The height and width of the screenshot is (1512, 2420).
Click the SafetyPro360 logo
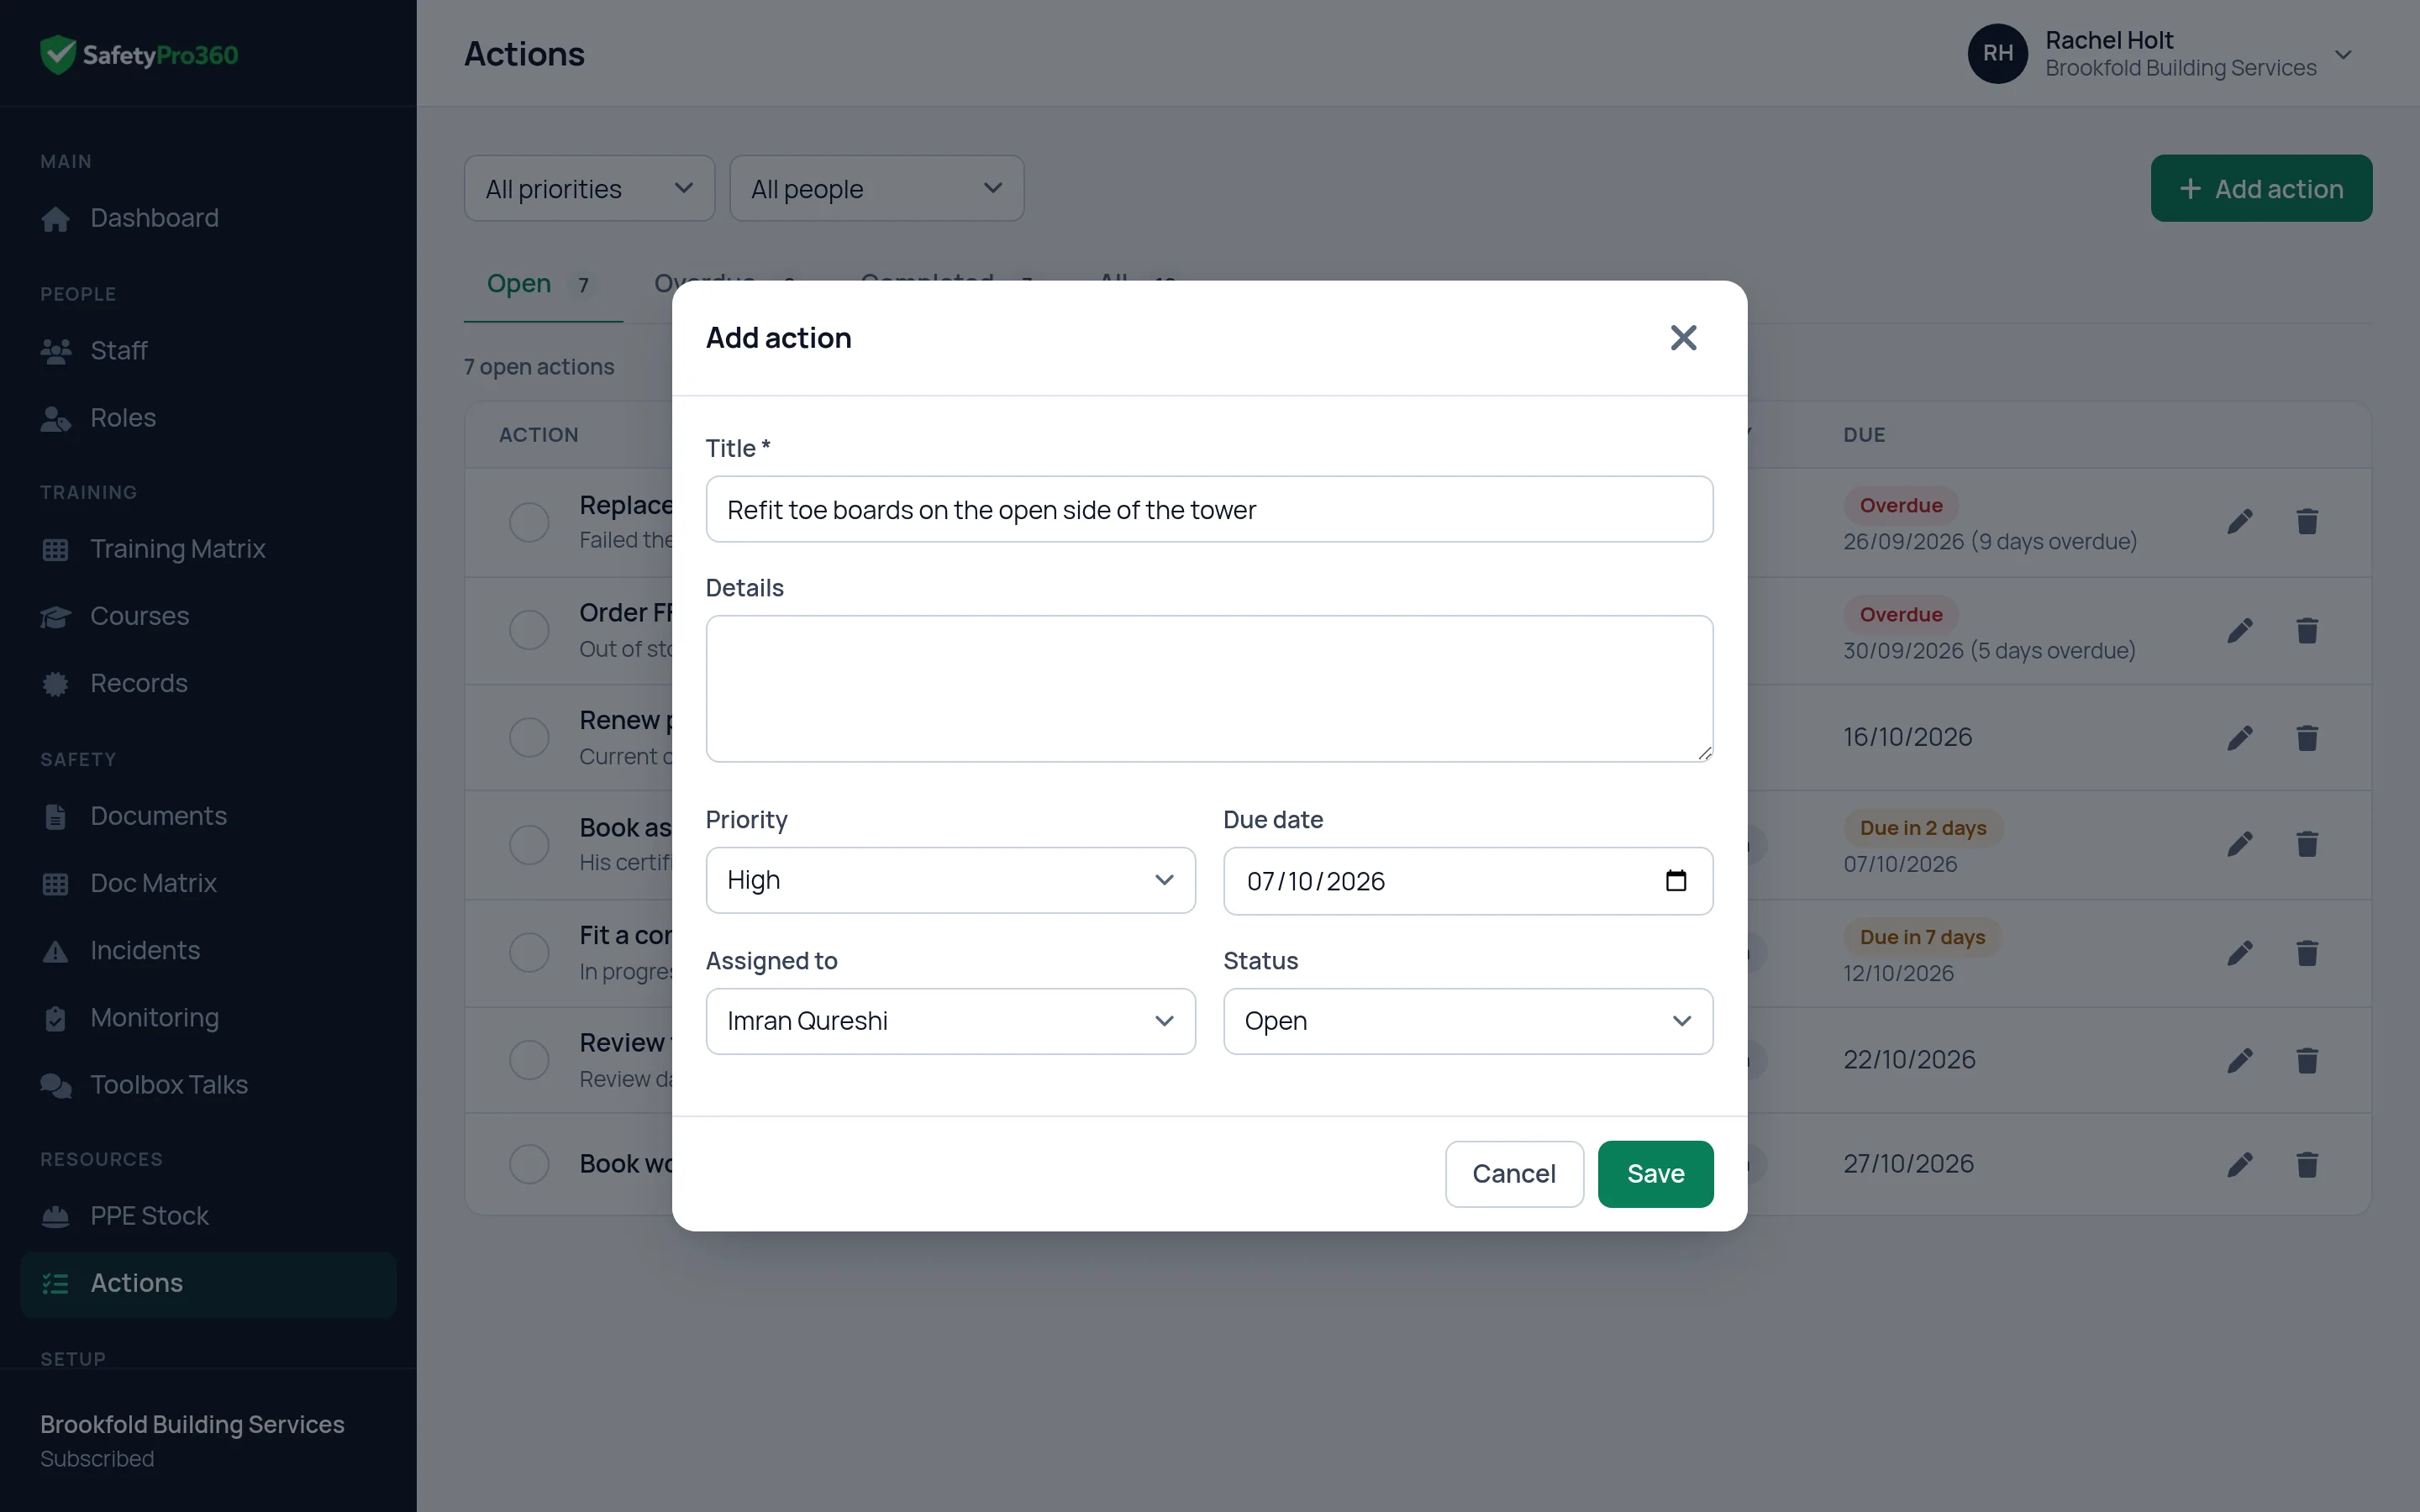point(139,54)
